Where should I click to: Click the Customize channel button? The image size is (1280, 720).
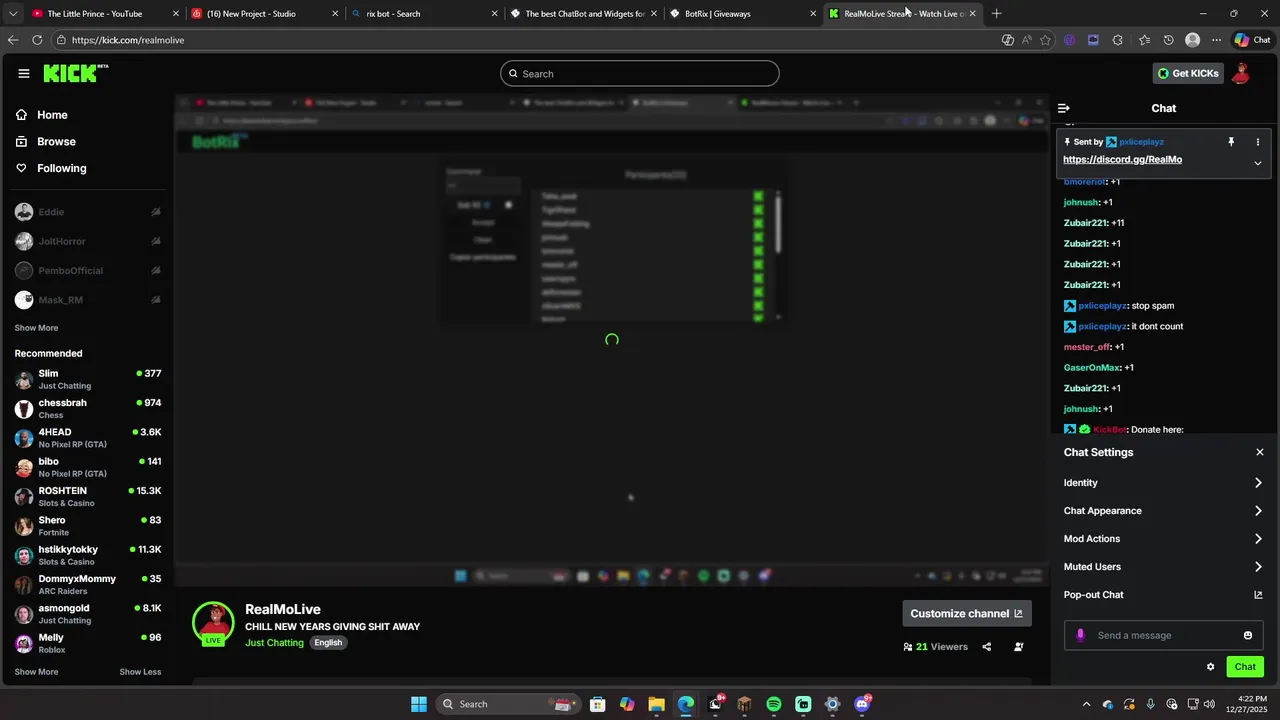point(967,614)
